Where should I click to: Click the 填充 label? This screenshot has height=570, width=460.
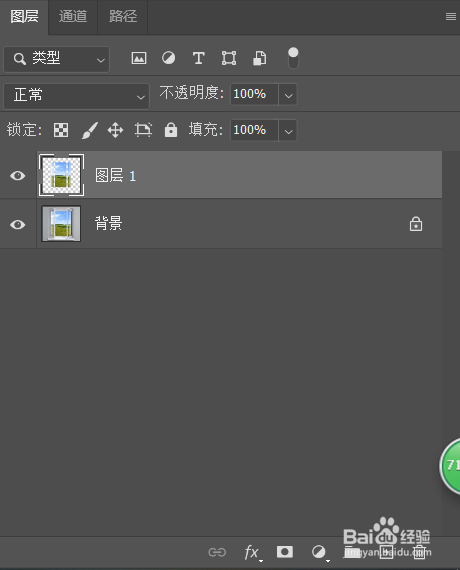click(205, 130)
